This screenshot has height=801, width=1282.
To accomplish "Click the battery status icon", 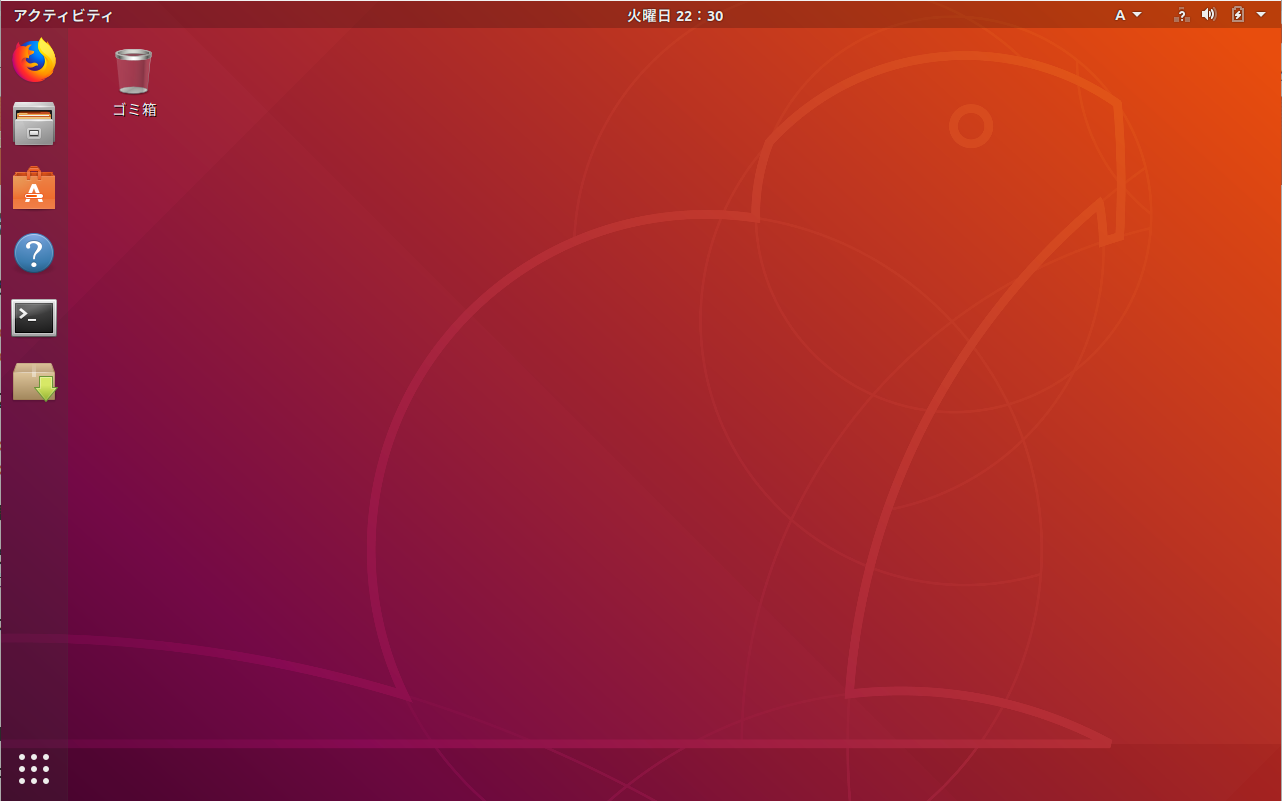I will pyautogui.click(x=1238, y=15).
